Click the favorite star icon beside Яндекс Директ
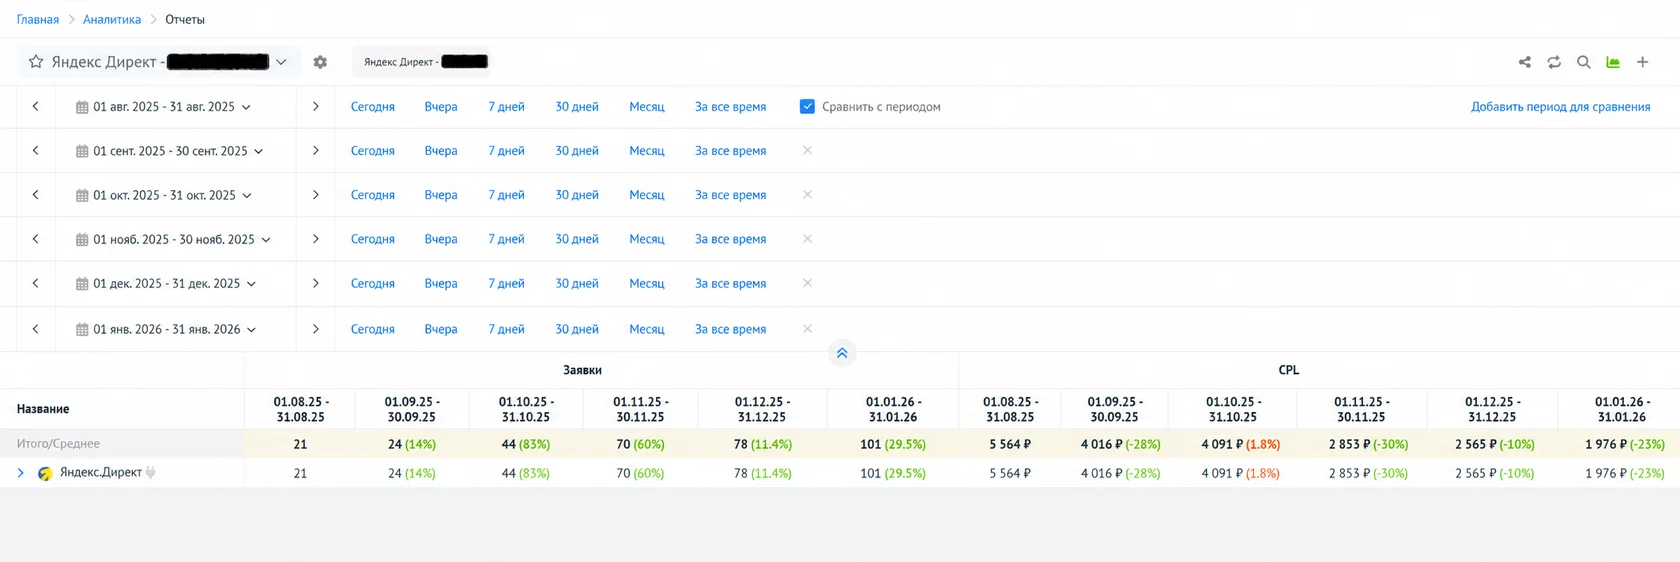Image resolution: width=1680 pixels, height=562 pixels. 36,62
